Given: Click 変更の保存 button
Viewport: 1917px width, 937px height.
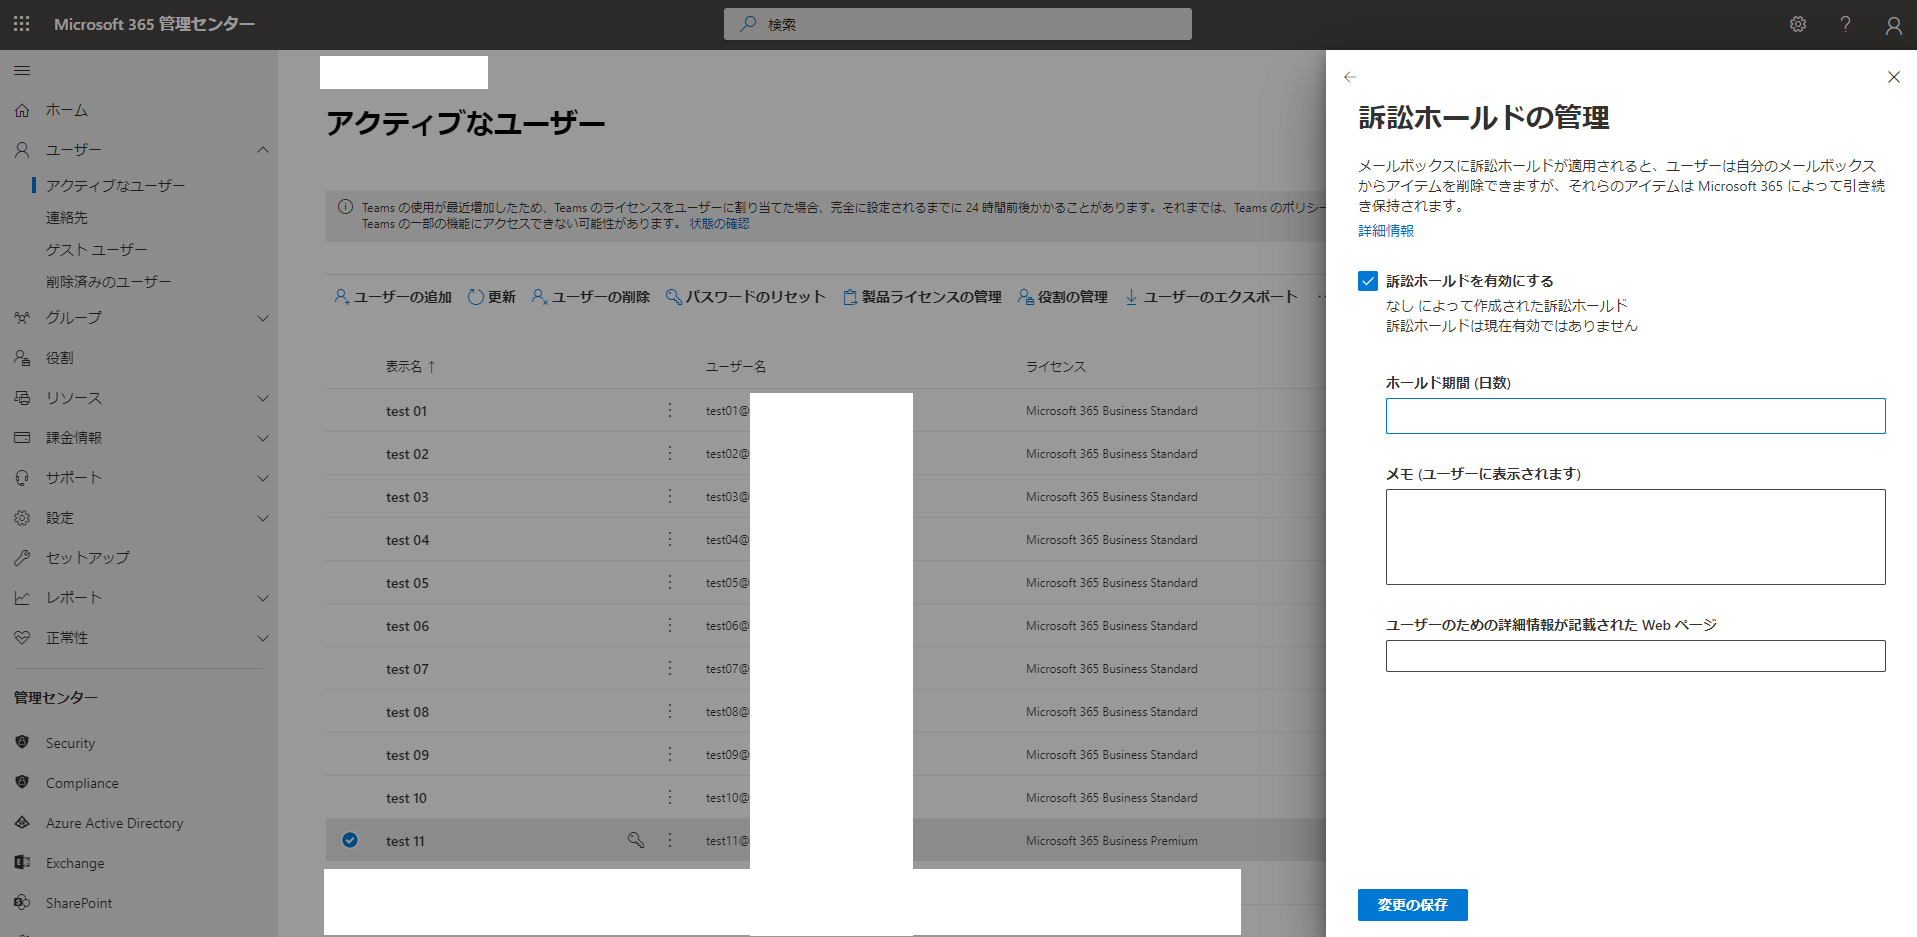Looking at the screenshot, I should pos(1412,905).
